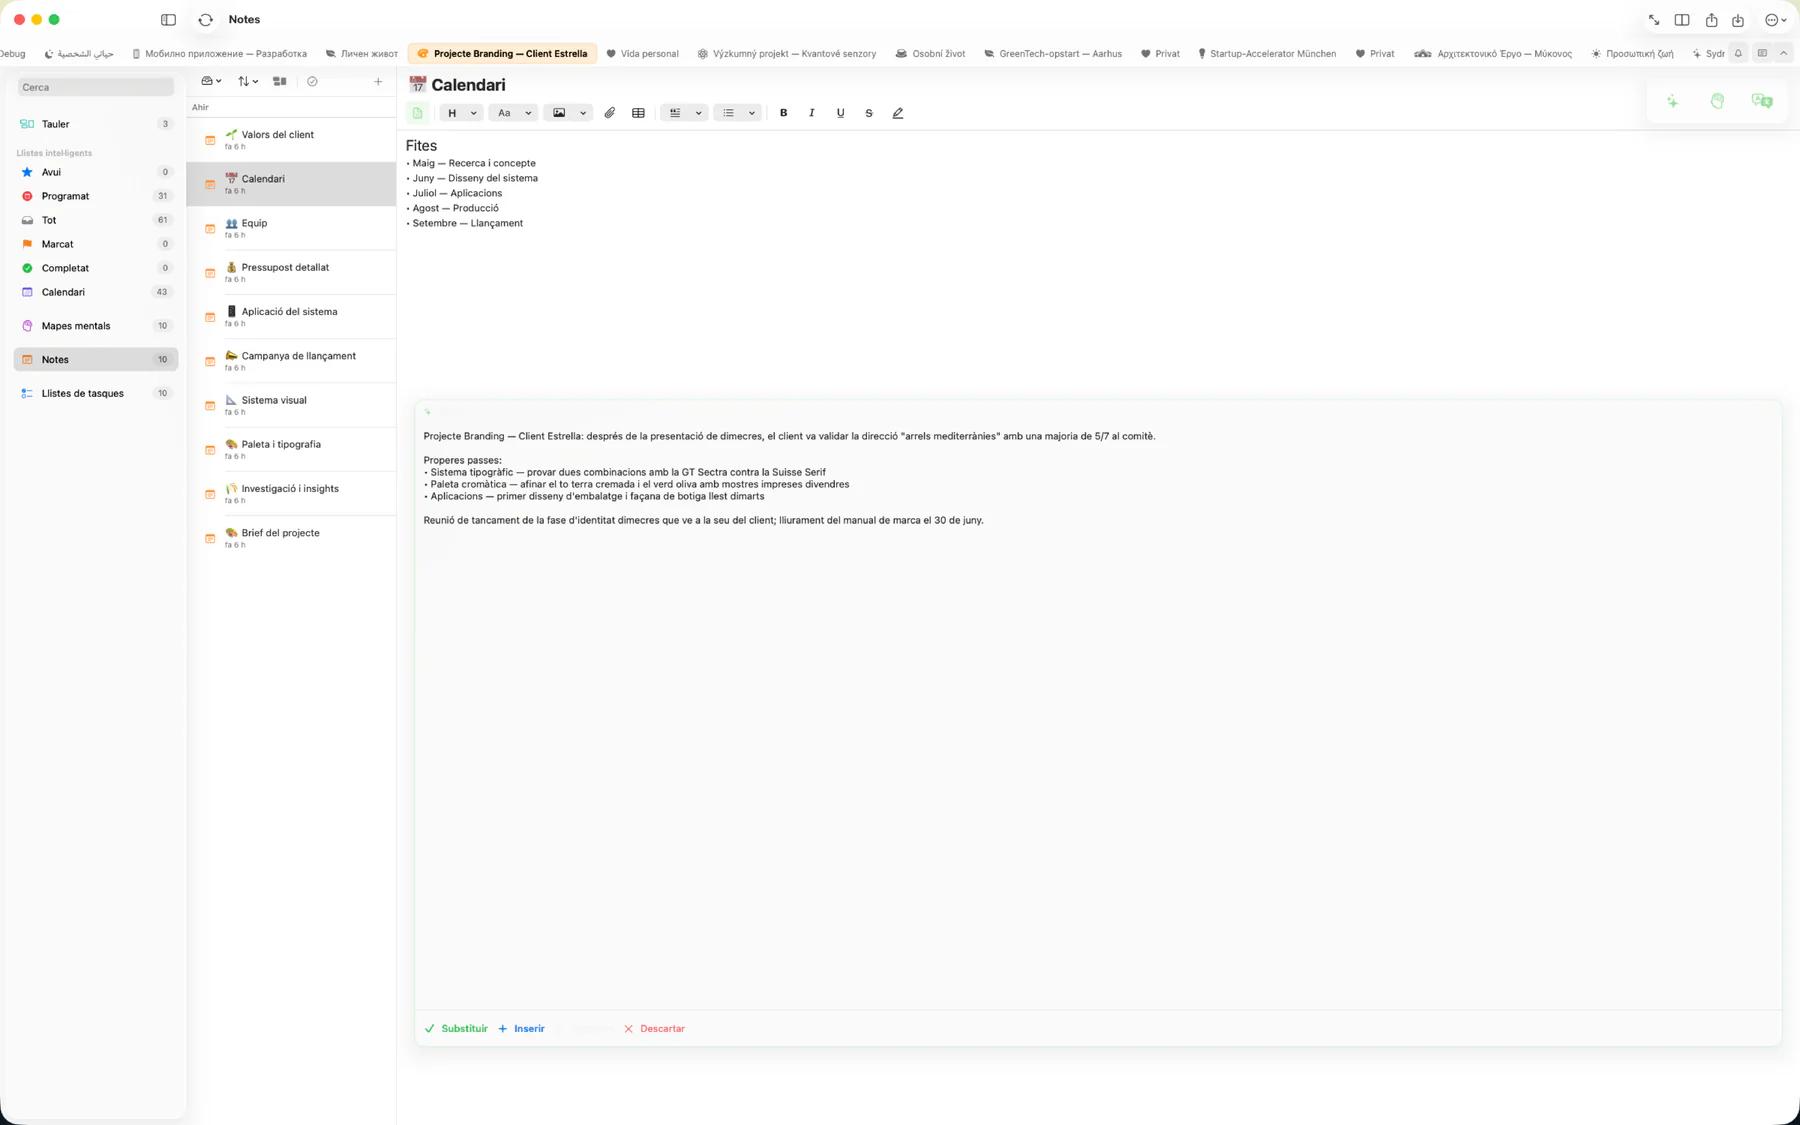
Task: Click the sync refresh icon
Action: [206, 19]
